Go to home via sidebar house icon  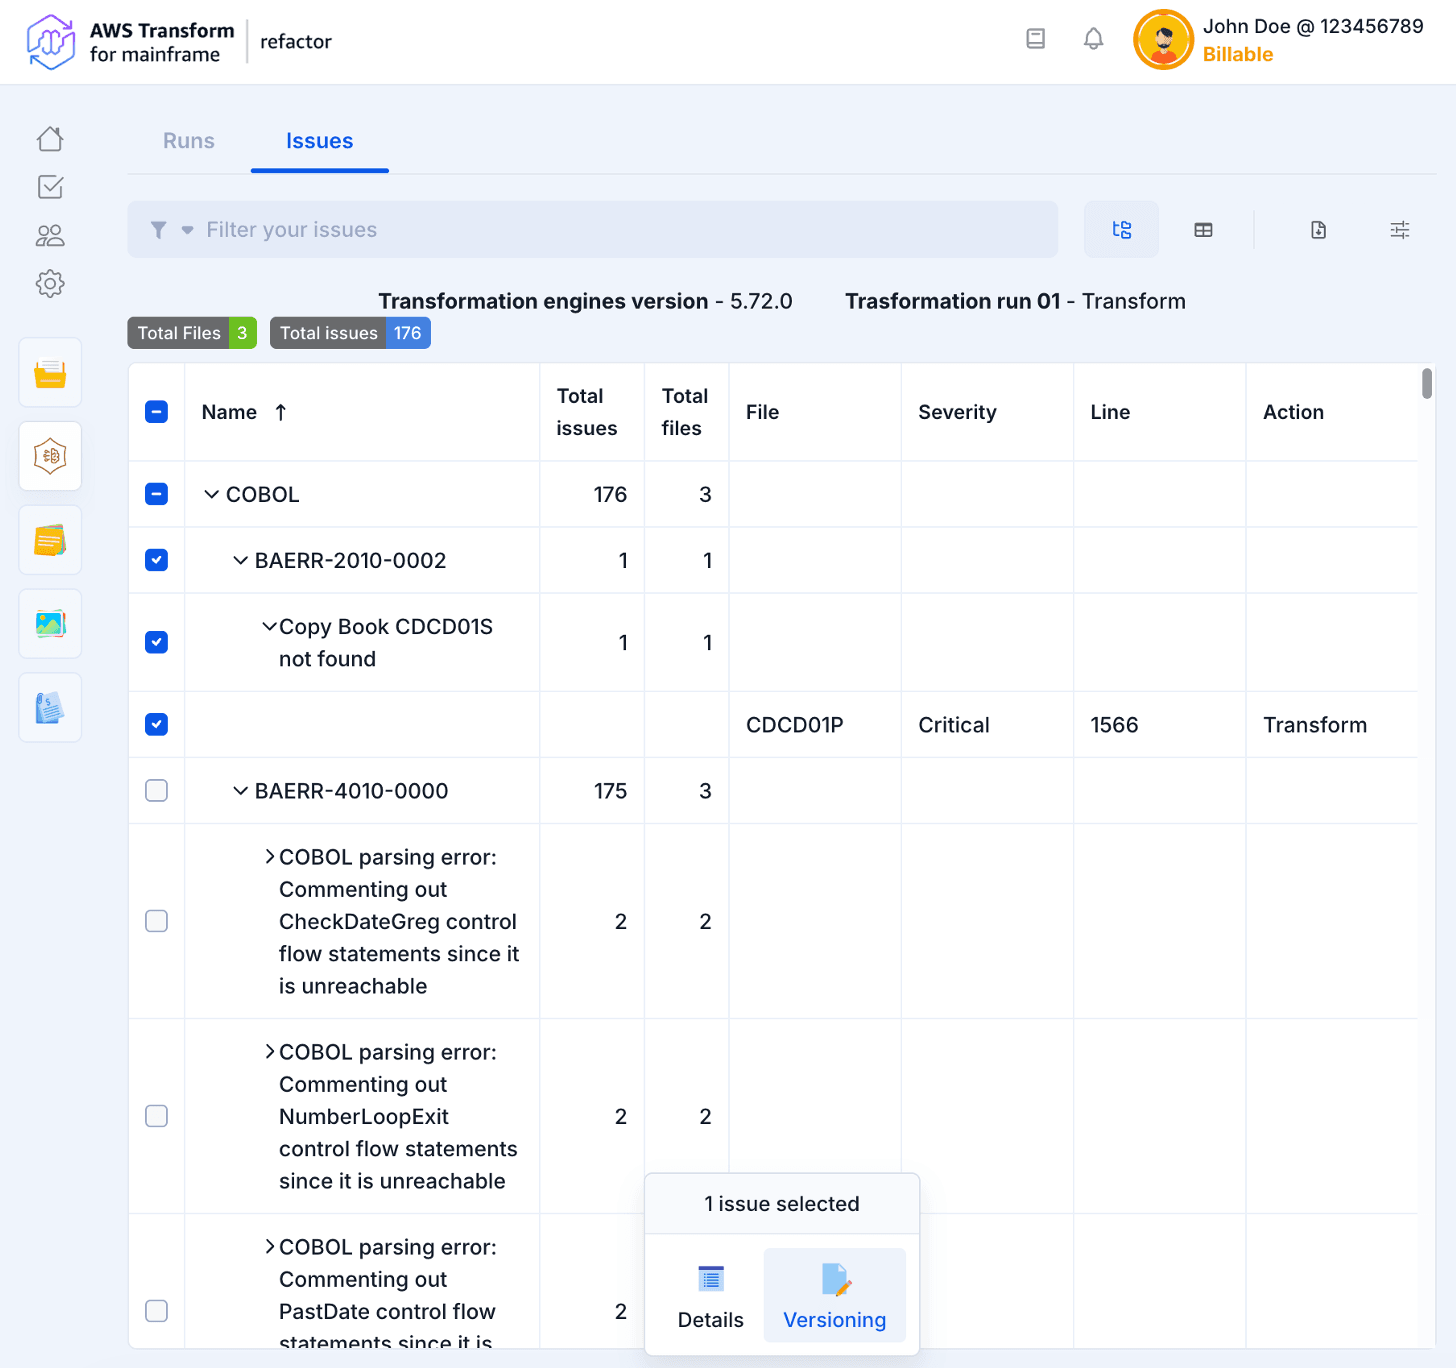coord(50,139)
